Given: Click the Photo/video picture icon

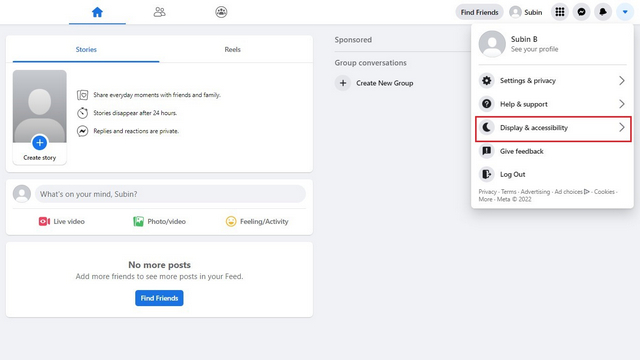Looking at the screenshot, I should coord(138,222).
